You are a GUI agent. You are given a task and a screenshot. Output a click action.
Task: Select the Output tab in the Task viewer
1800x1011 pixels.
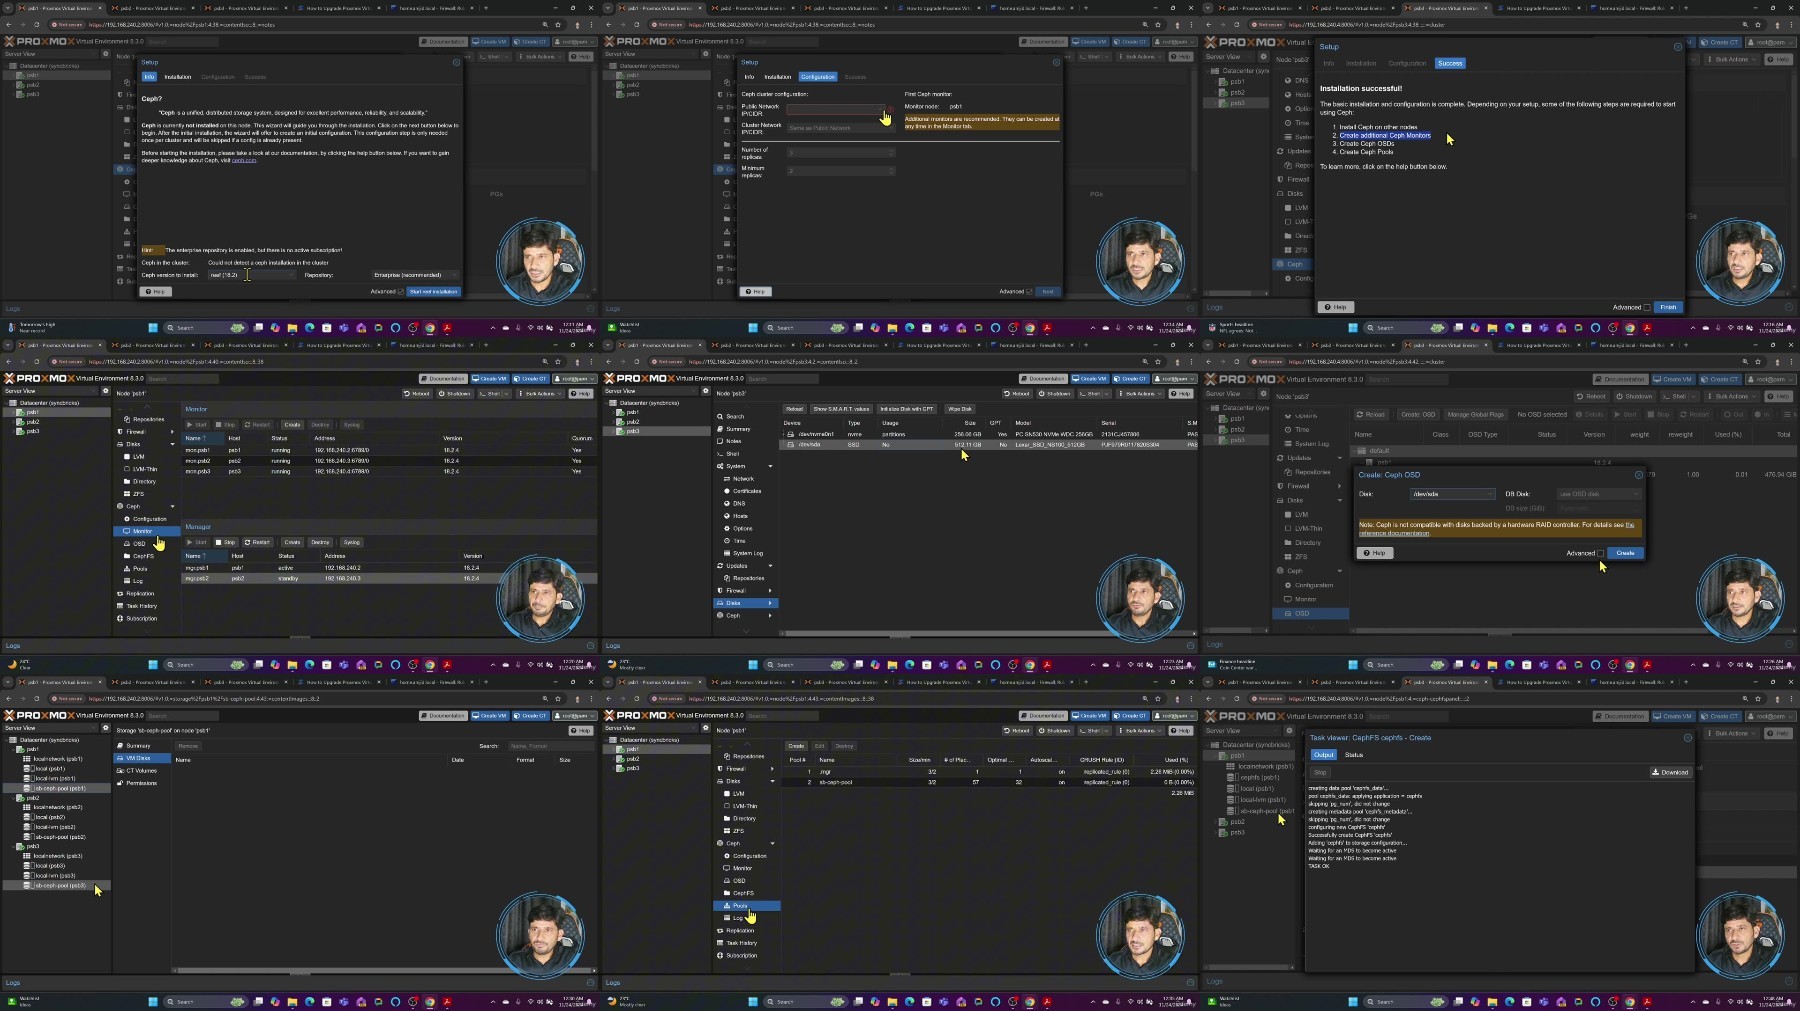[1324, 755]
